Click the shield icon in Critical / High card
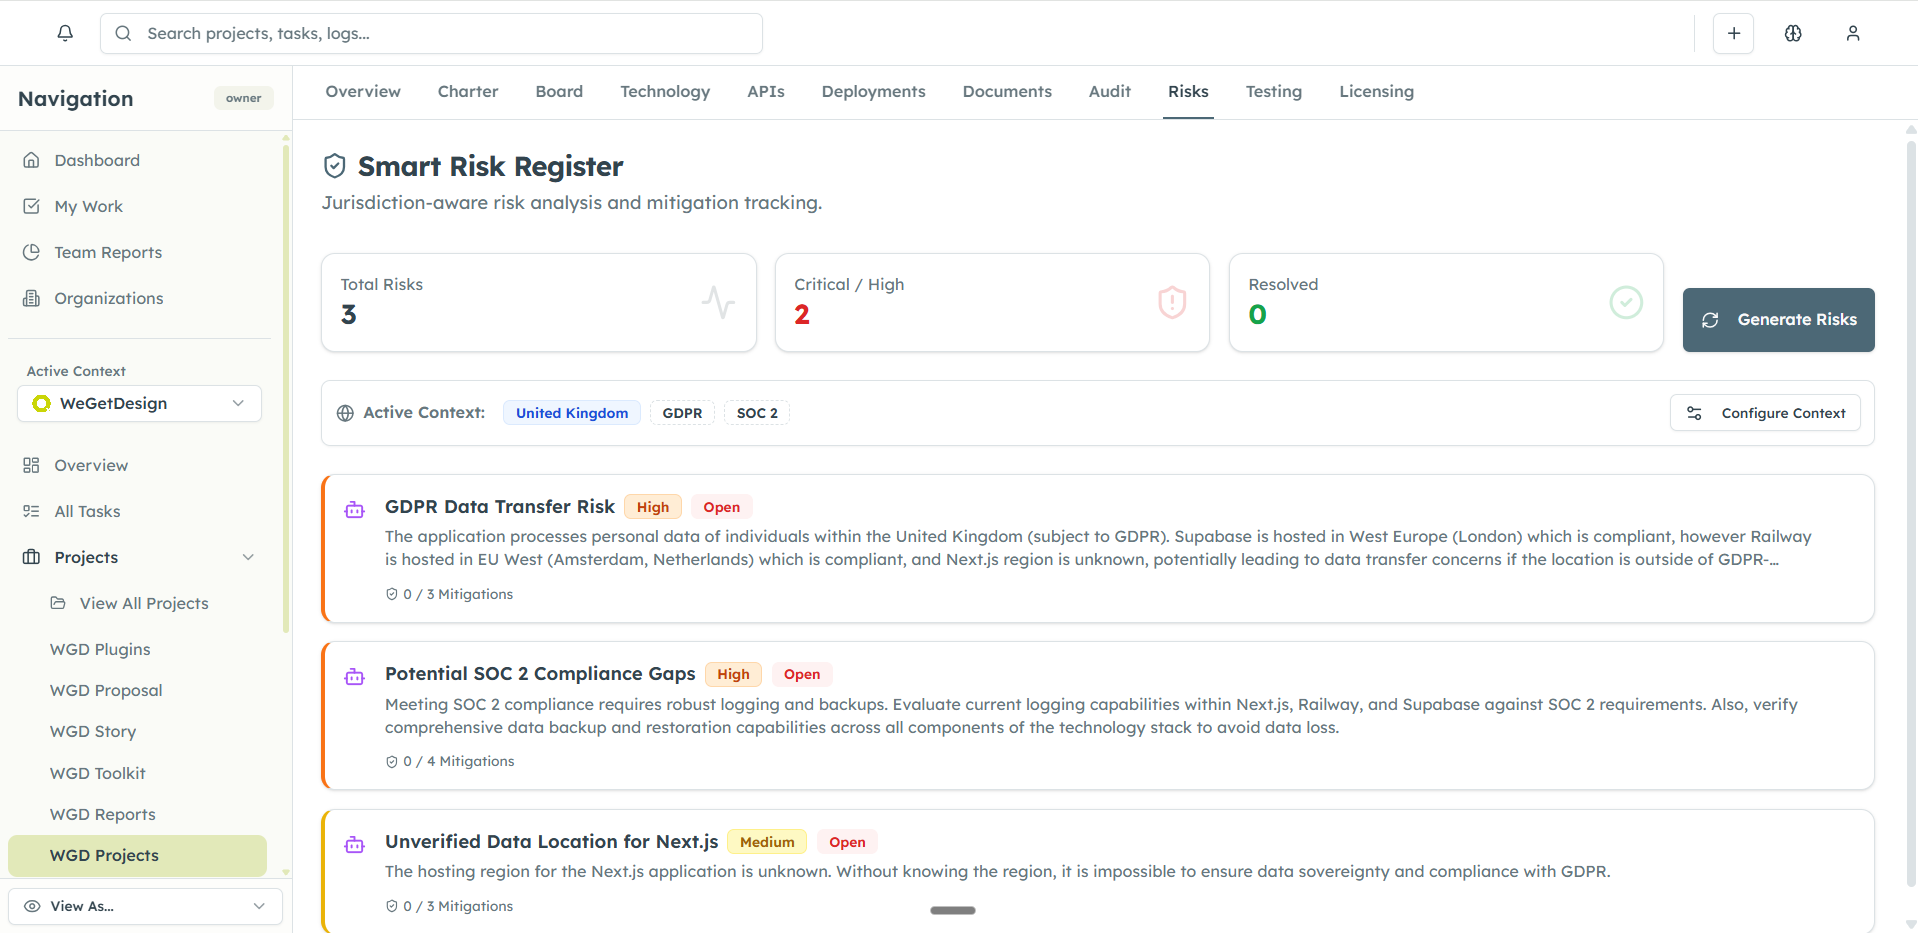The height and width of the screenshot is (933, 1918). click(x=1171, y=302)
